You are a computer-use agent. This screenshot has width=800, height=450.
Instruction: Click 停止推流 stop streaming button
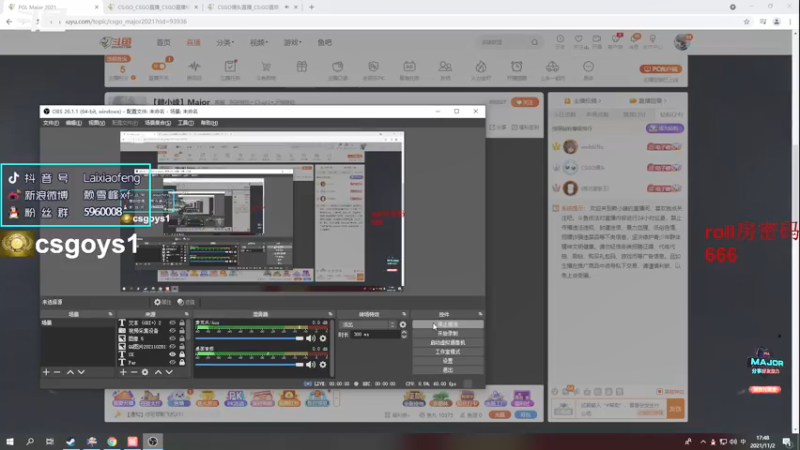(447, 324)
